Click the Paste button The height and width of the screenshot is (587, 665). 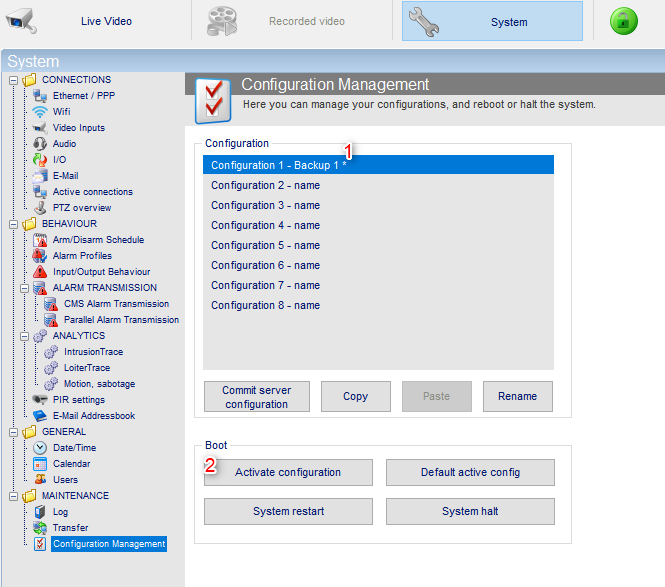[x=436, y=397]
